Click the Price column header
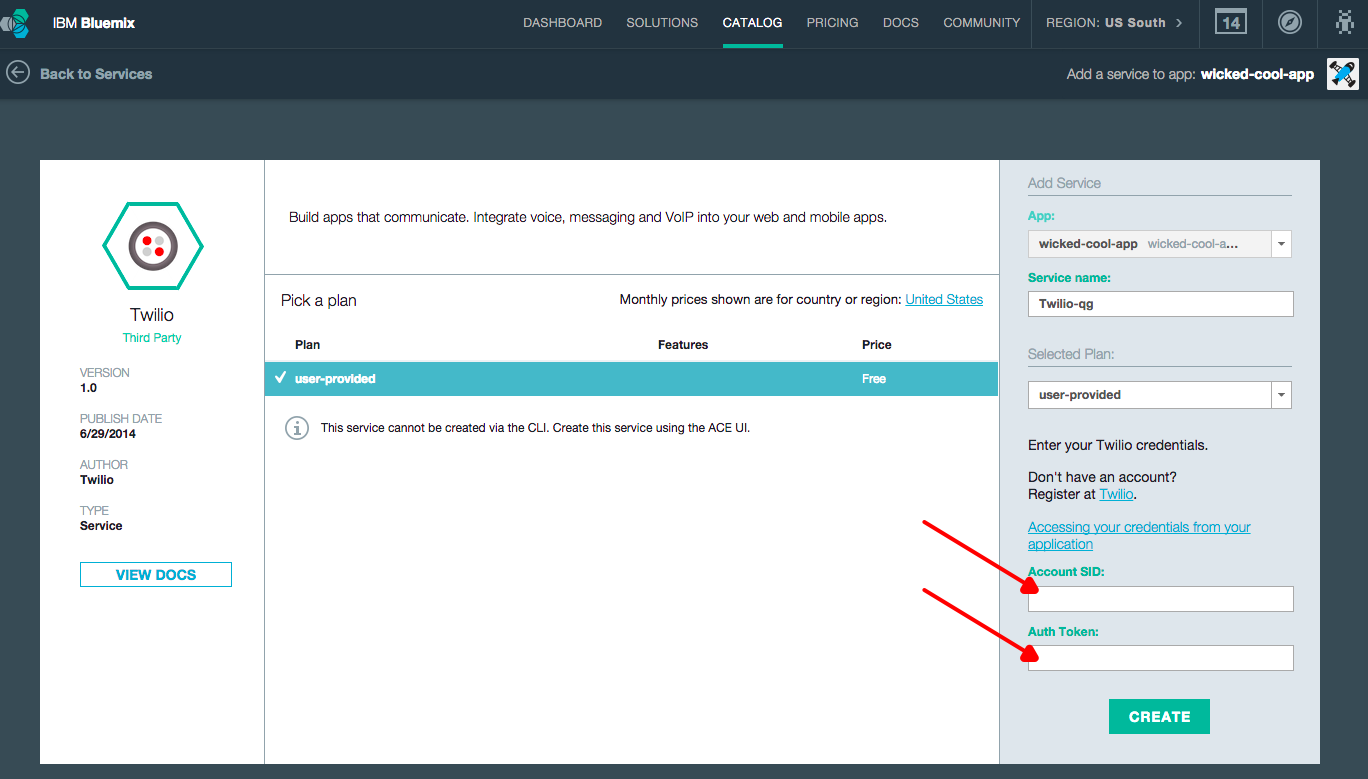The image size is (1368, 779). tap(877, 345)
